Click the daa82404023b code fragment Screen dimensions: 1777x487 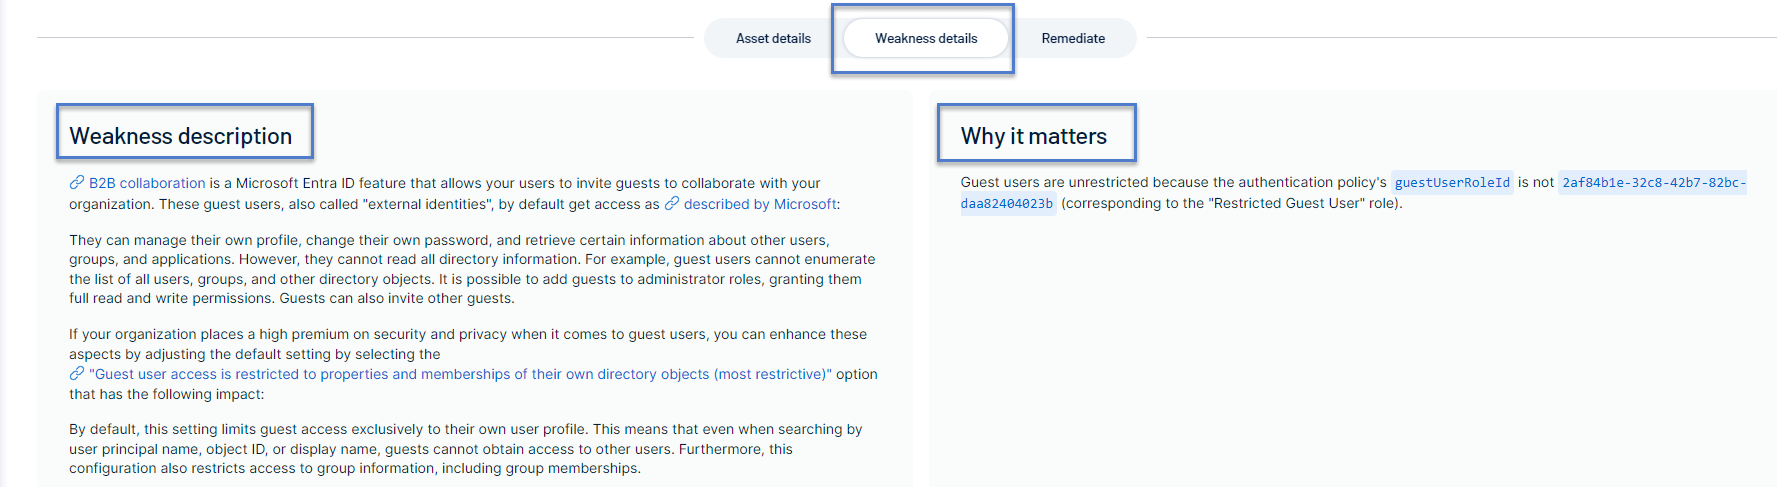pyautogui.click(x=1007, y=203)
